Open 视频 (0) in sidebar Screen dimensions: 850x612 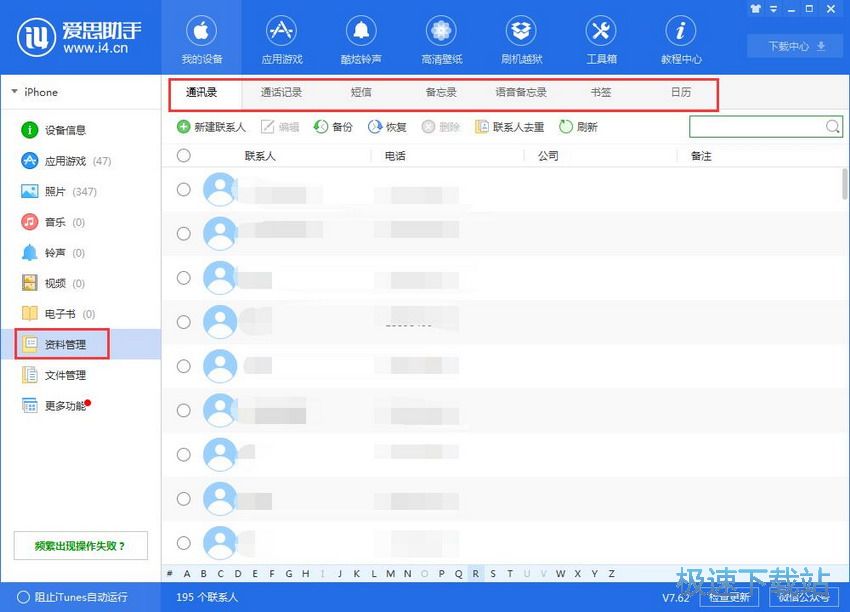tap(53, 284)
